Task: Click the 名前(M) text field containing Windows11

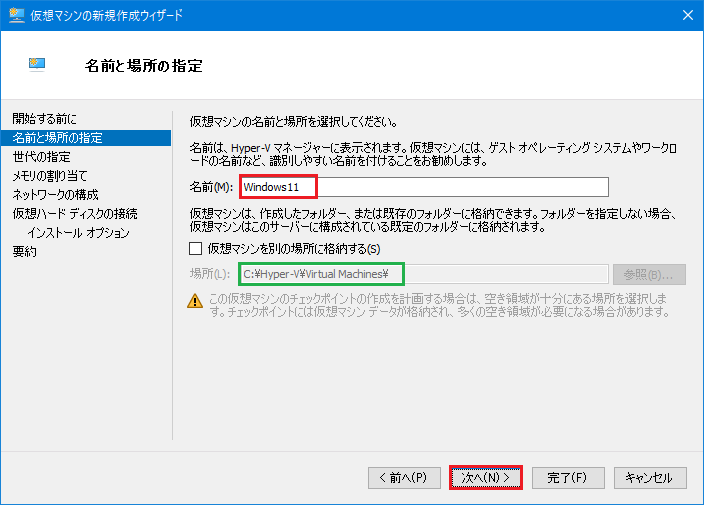Action: [x=424, y=187]
